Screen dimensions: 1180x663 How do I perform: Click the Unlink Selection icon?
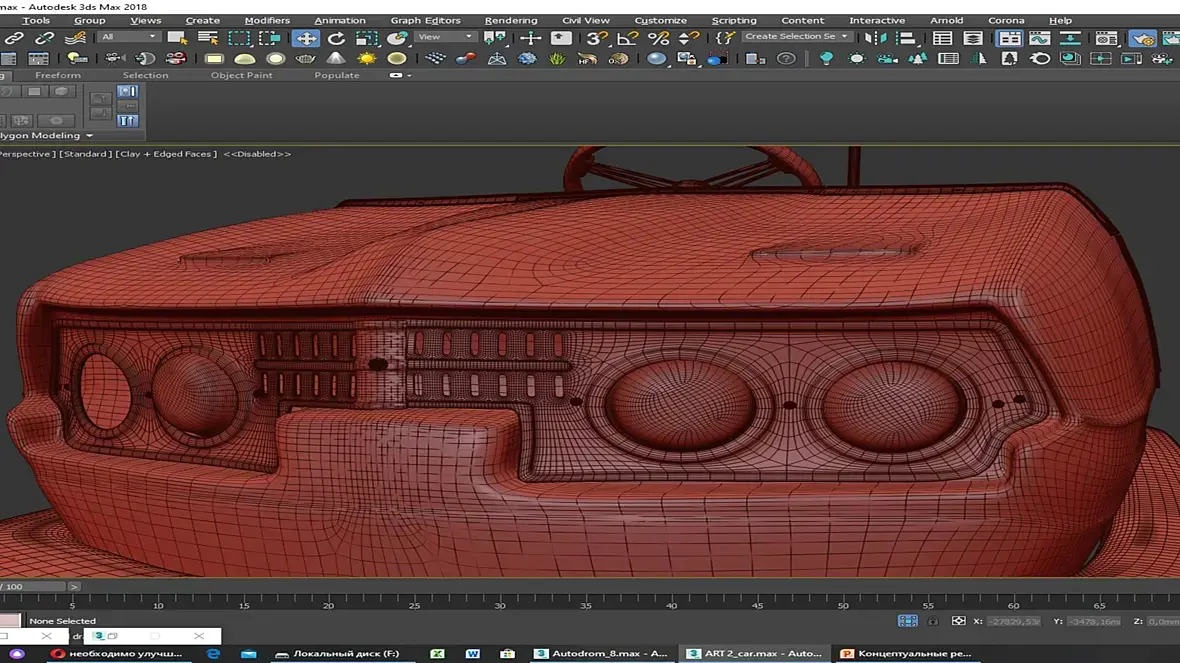tap(44, 38)
